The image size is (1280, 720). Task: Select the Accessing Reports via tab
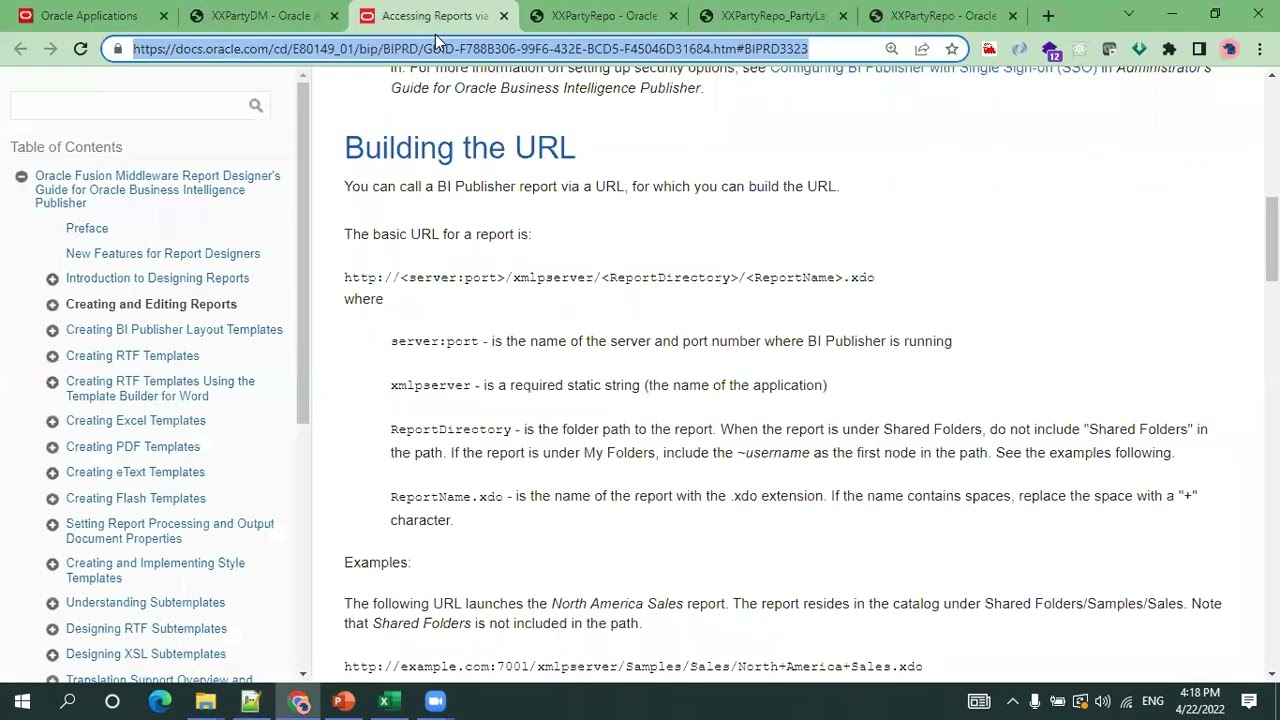tap(434, 16)
